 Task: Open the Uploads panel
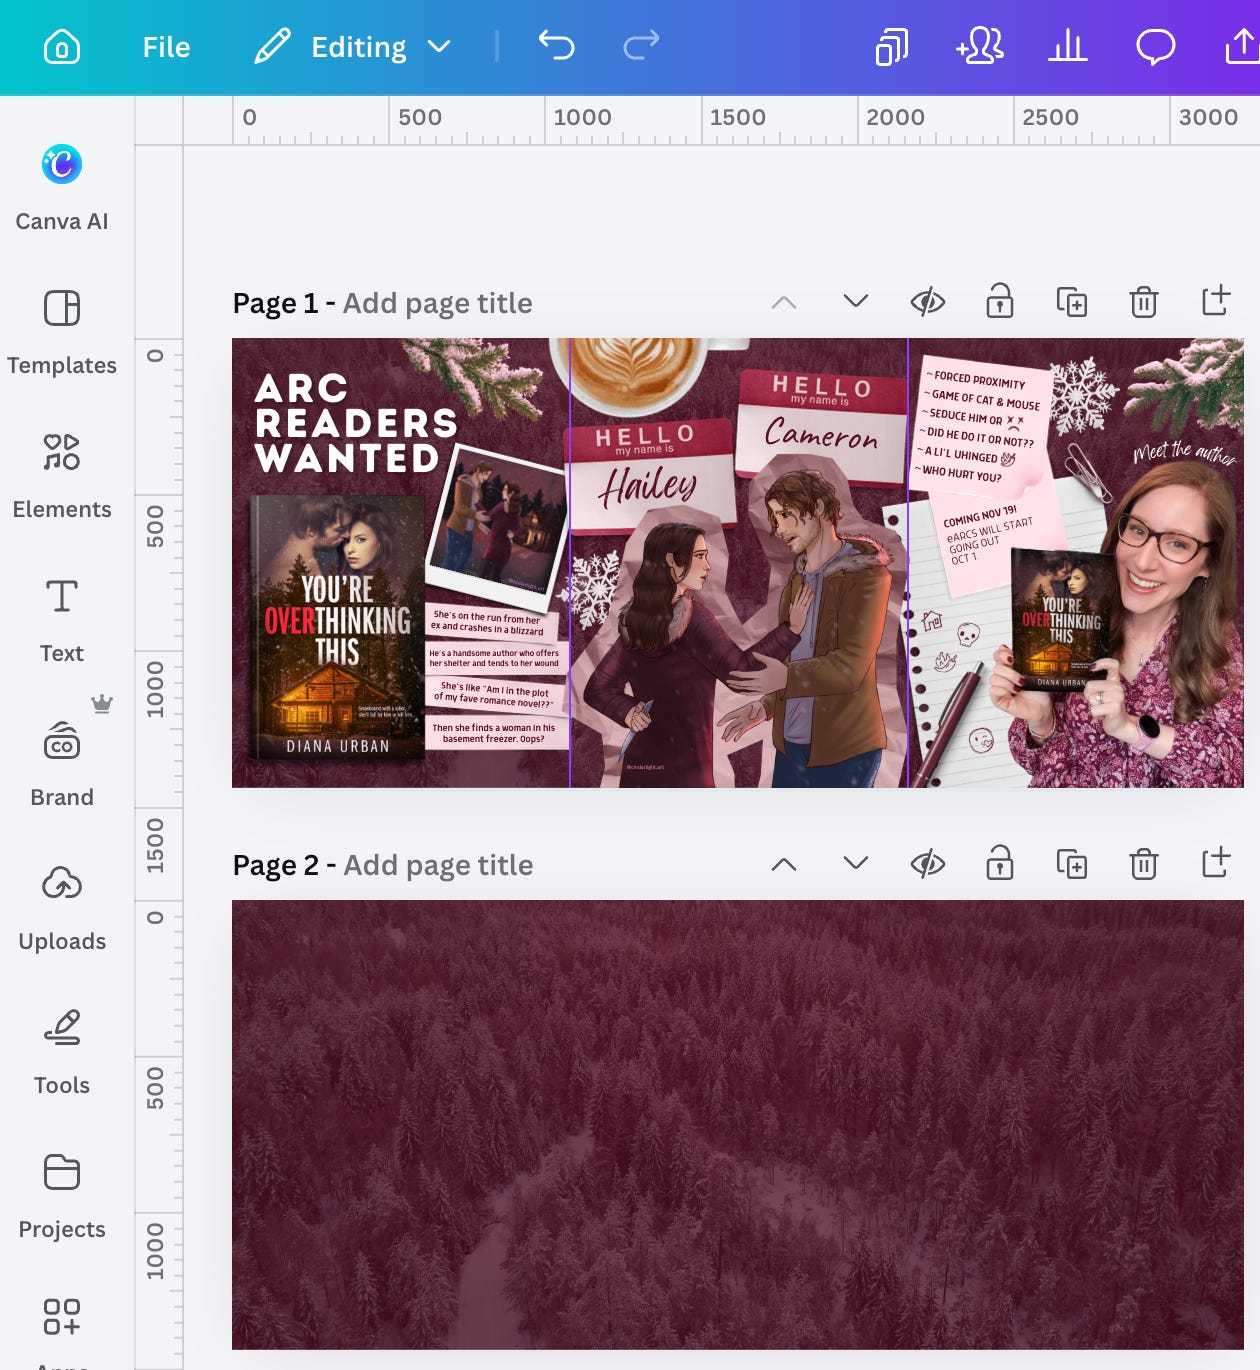62,909
